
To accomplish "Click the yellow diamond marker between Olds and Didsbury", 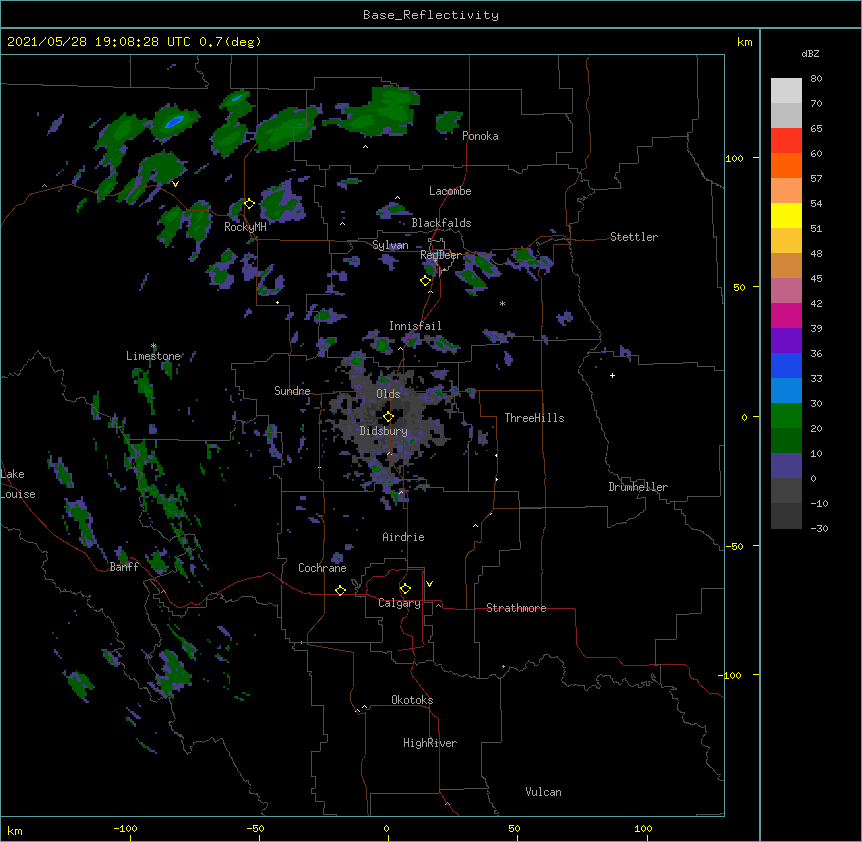I will tap(388, 417).
